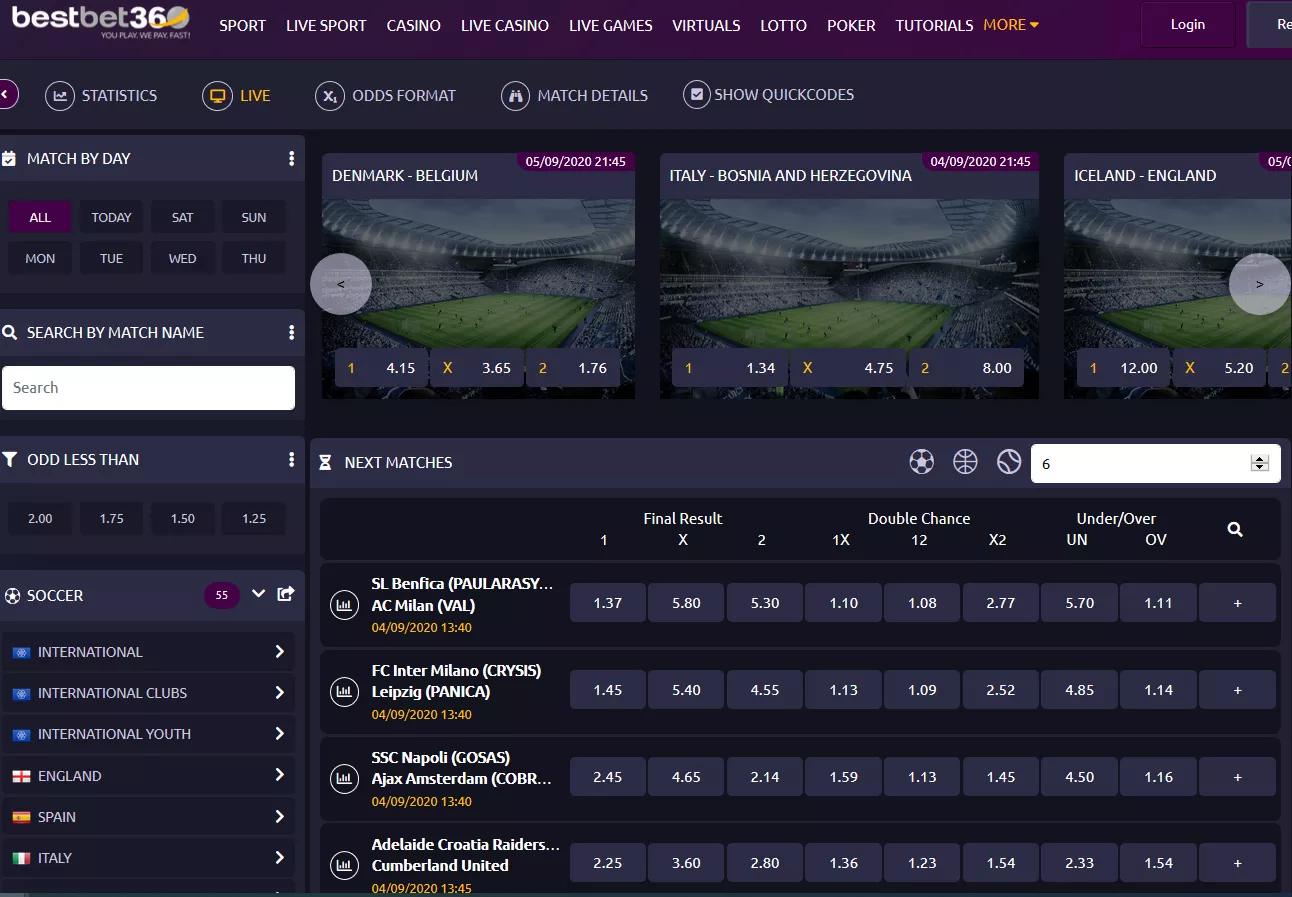Select the Odds Format icon

click(329, 96)
